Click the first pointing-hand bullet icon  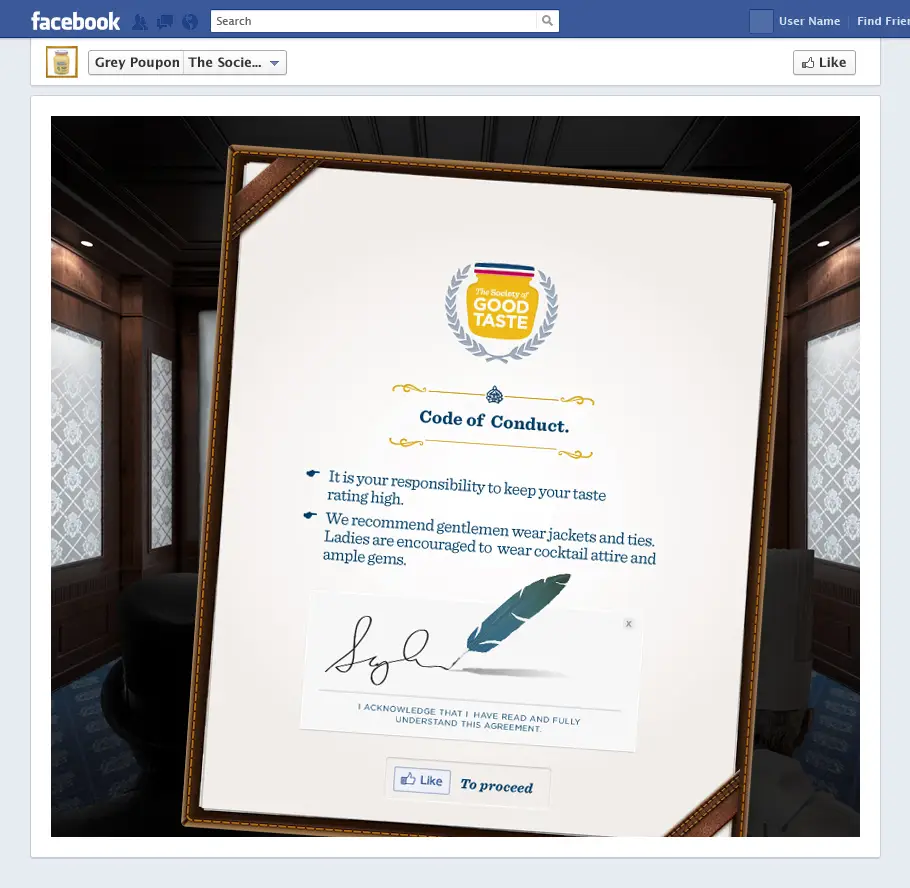tap(313, 473)
